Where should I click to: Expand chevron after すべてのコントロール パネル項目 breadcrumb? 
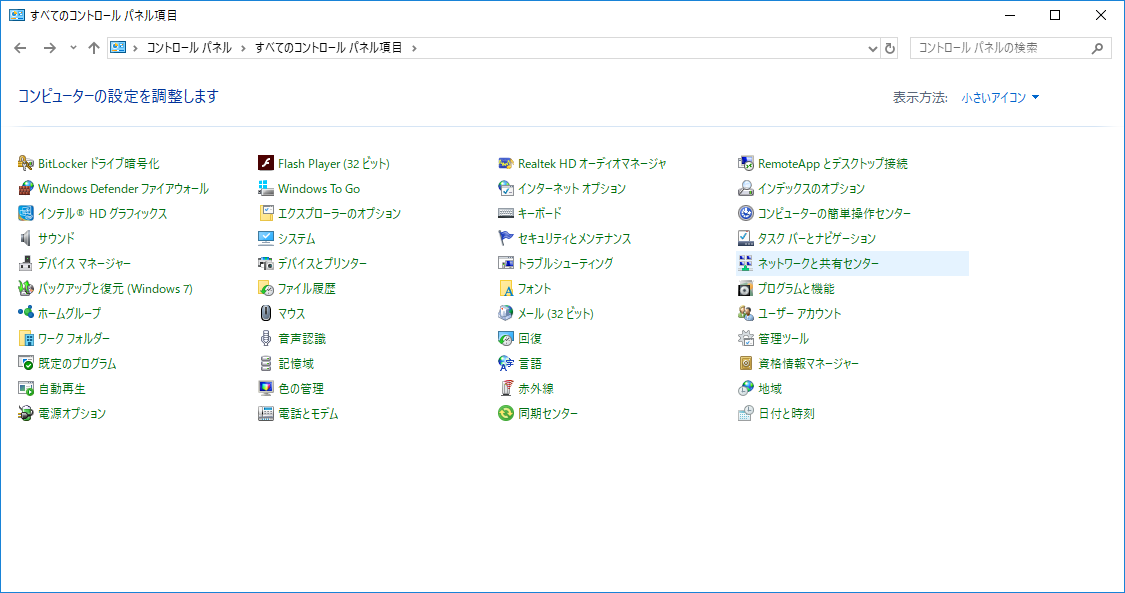414,48
